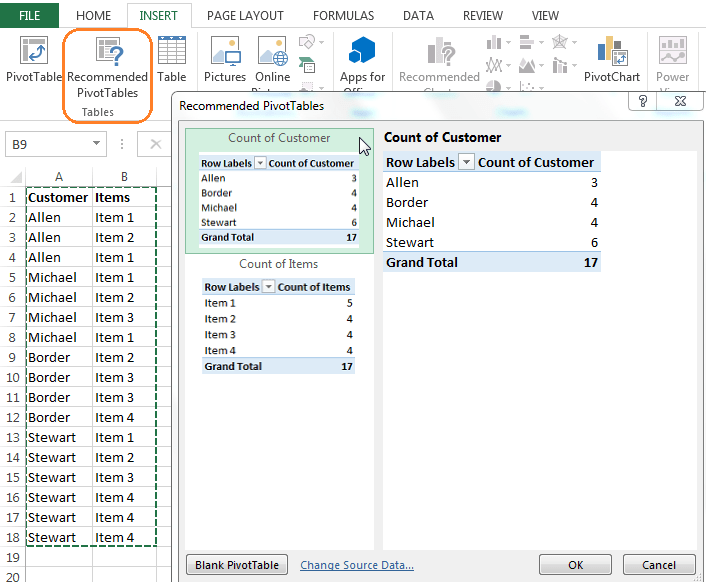This screenshot has height=582, width=706.
Task: Open Row Labels filter in Count of Items thumbnail
Action: click(268, 287)
